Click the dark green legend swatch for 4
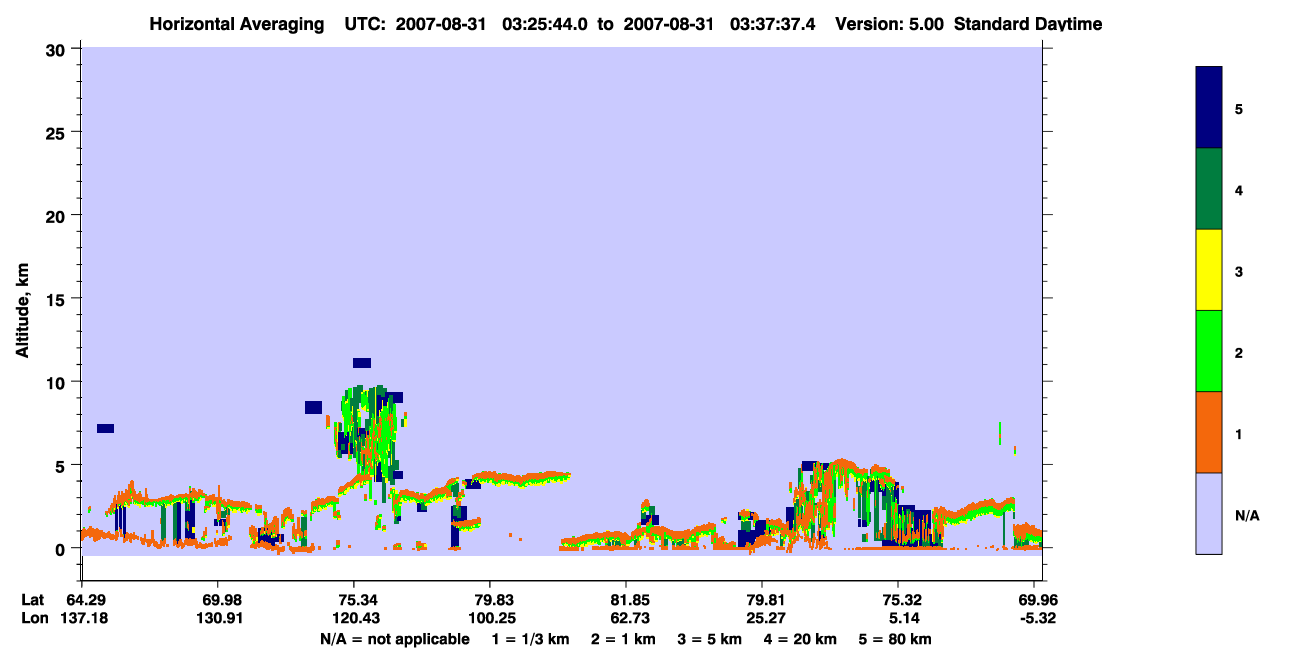This screenshot has width=1300, height=667. 1209,189
